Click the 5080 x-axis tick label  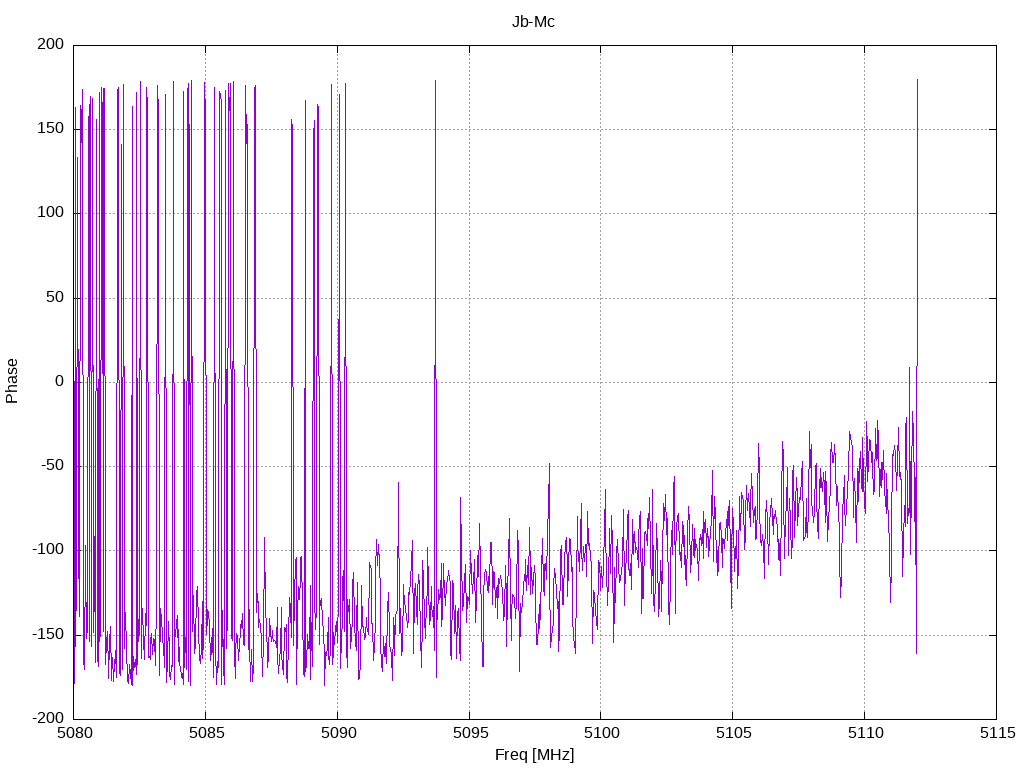(73, 734)
